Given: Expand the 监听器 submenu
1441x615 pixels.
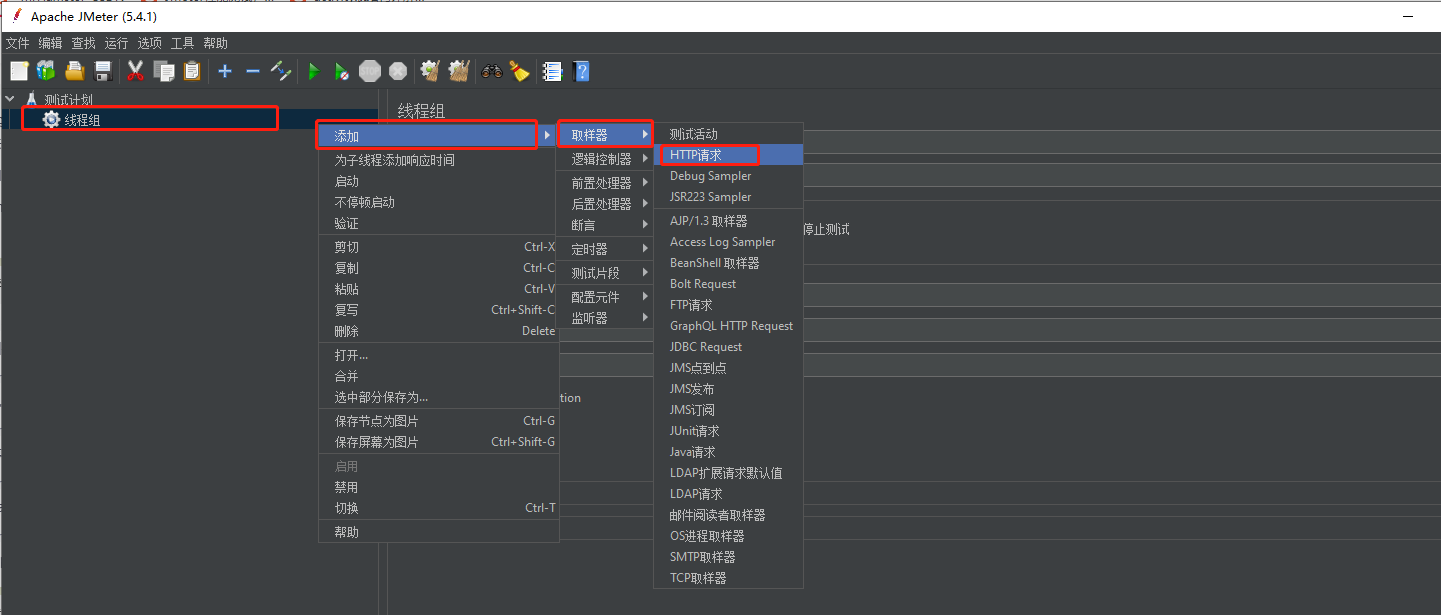Looking at the screenshot, I should 606,318.
